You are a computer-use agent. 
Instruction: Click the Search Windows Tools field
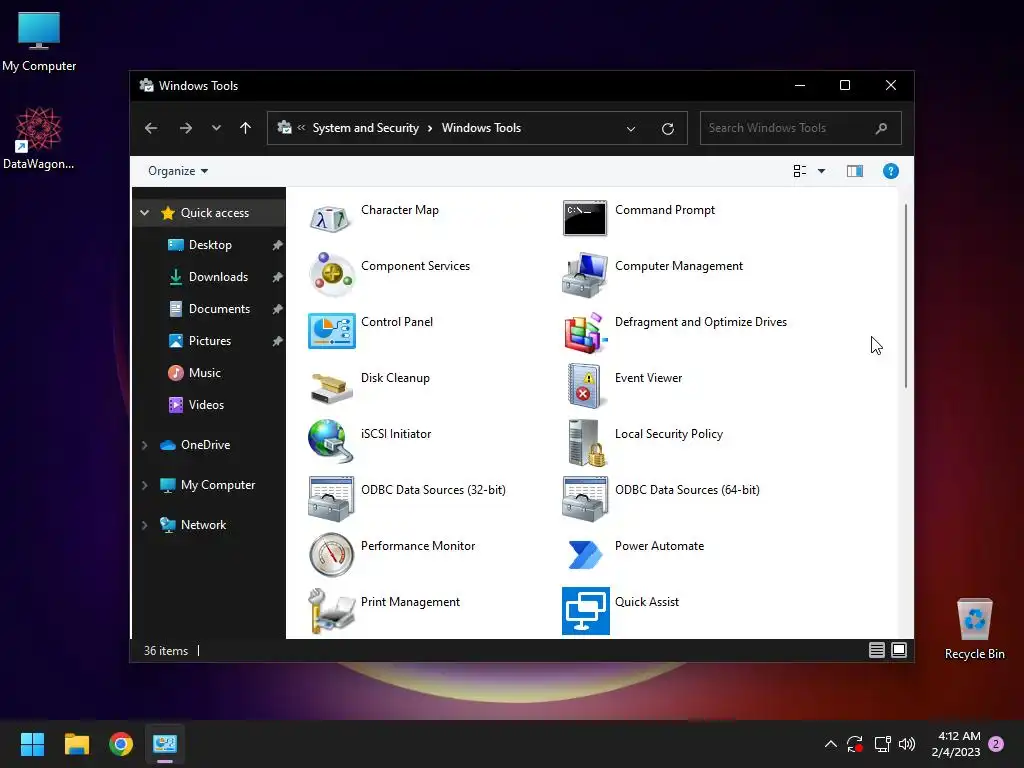tap(800, 128)
